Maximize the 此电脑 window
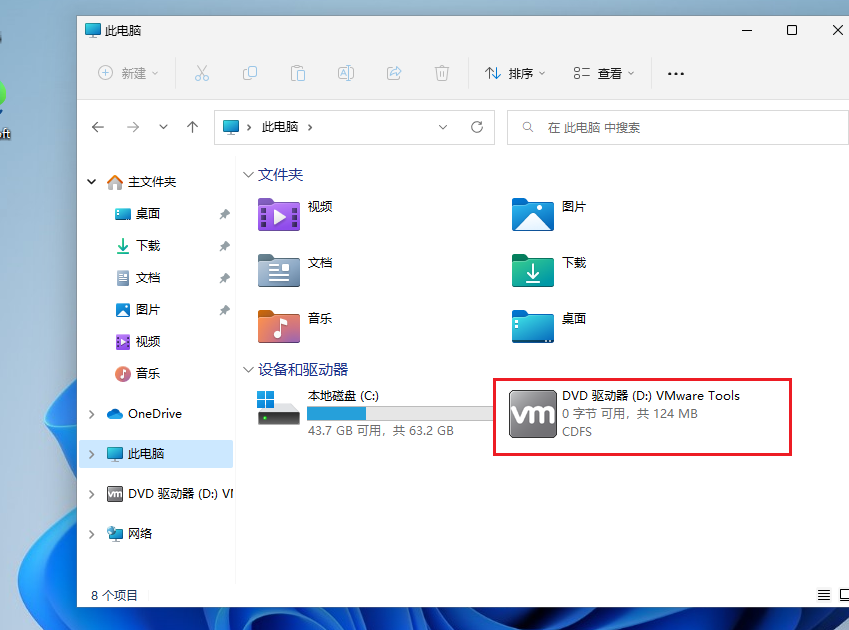The height and width of the screenshot is (630, 849). (792, 30)
